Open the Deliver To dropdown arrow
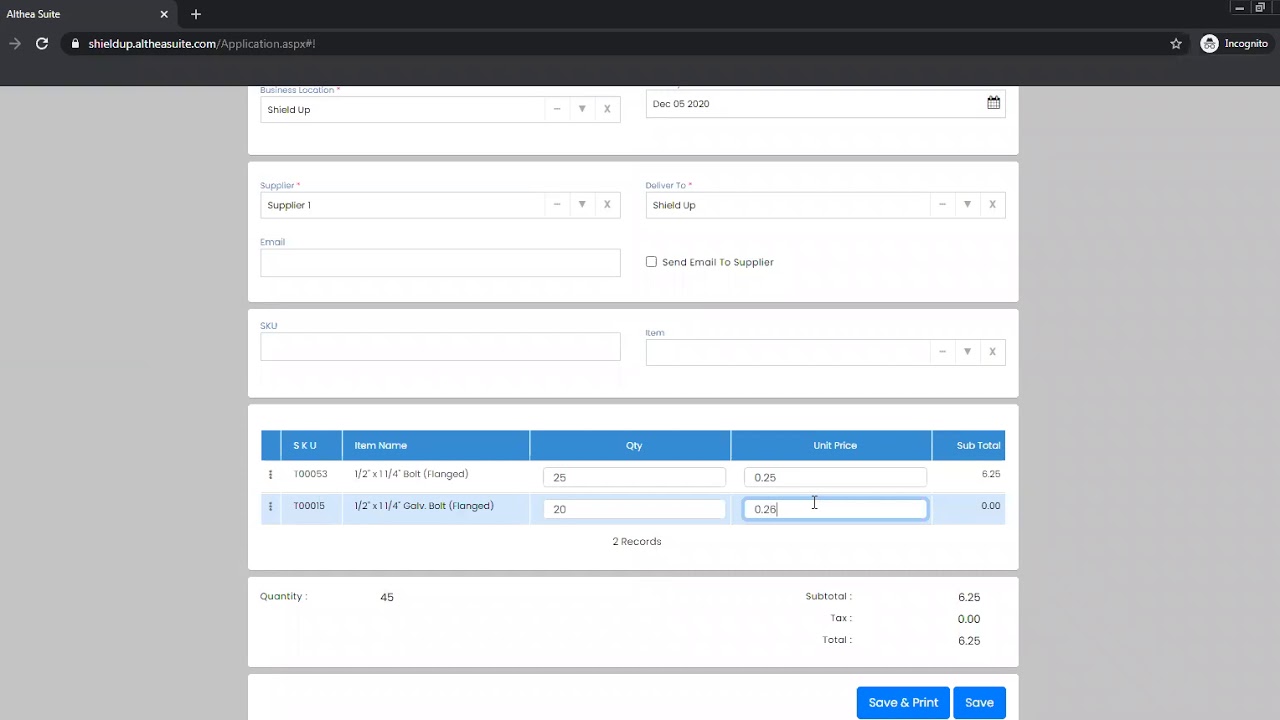 pyautogui.click(x=967, y=204)
